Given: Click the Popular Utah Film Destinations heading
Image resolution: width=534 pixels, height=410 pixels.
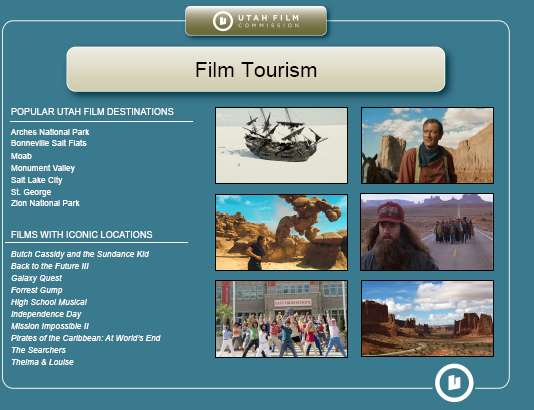Looking at the screenshot, I should (92, 112).
